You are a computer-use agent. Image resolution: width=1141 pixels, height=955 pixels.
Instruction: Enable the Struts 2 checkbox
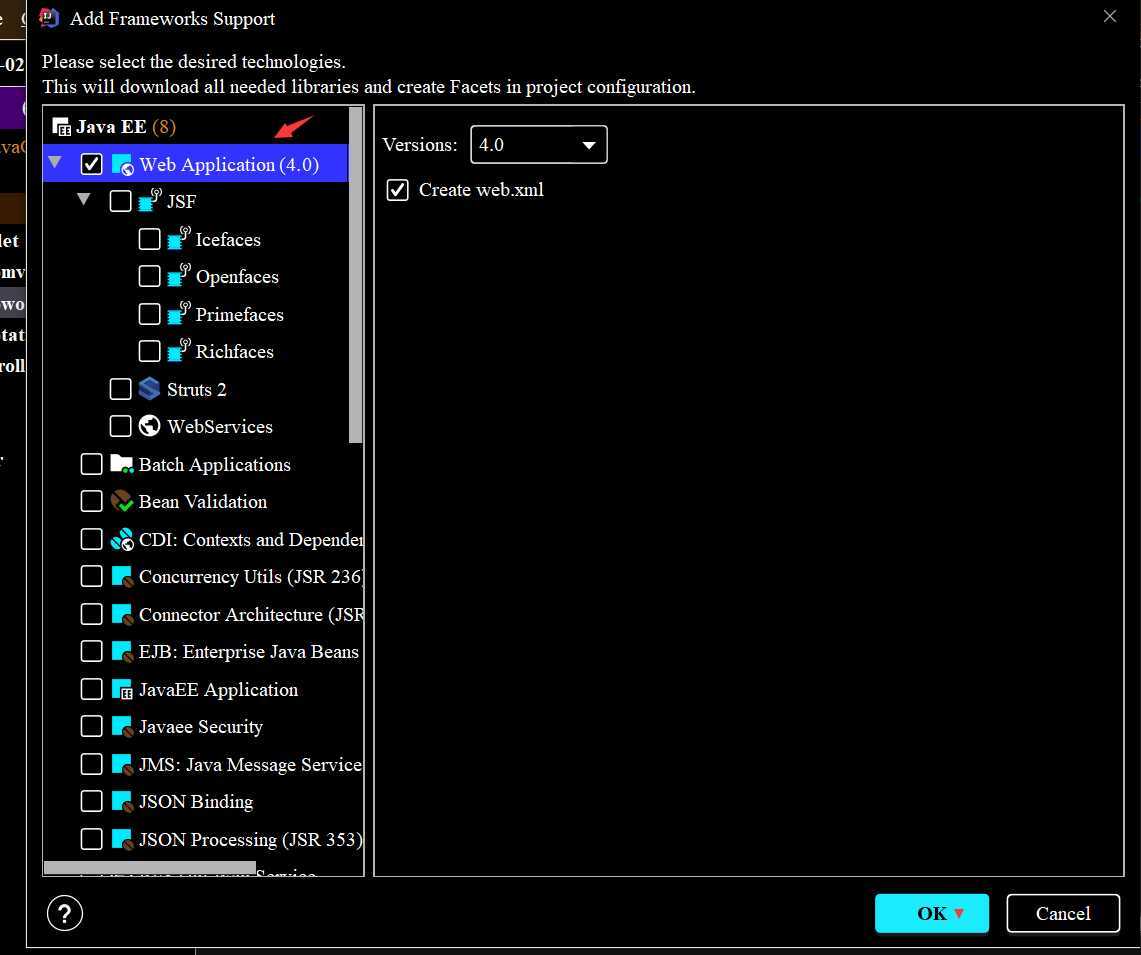(x=120, y=389)
